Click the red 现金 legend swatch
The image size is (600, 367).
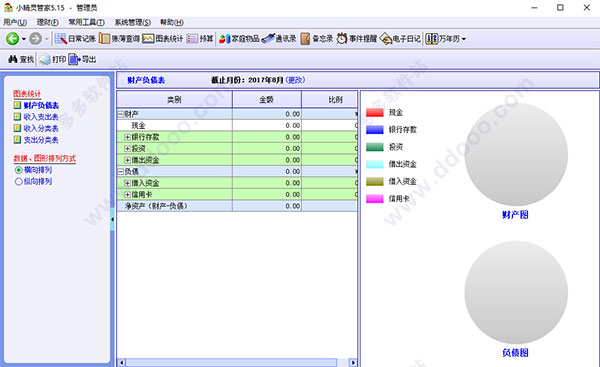point(375,113)
